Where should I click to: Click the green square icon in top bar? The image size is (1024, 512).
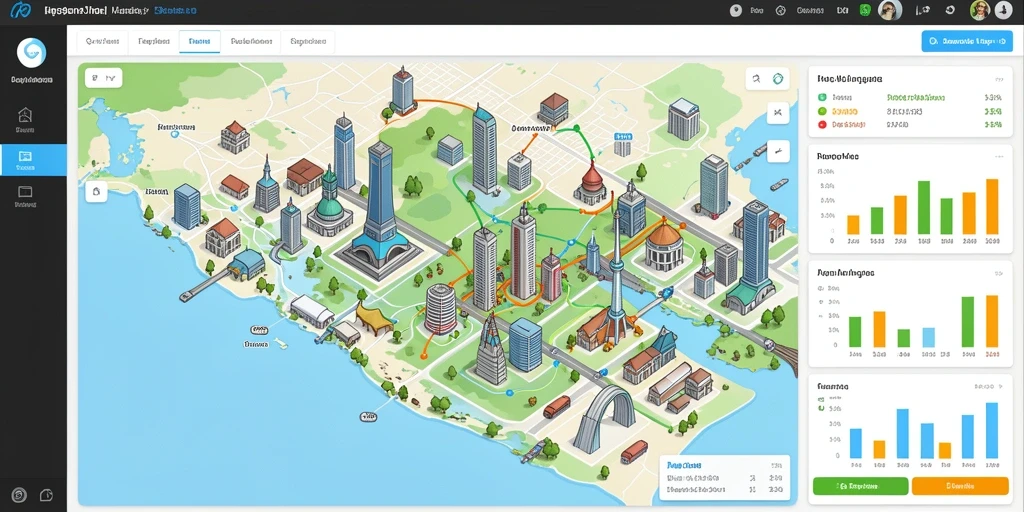coord(866,10)
